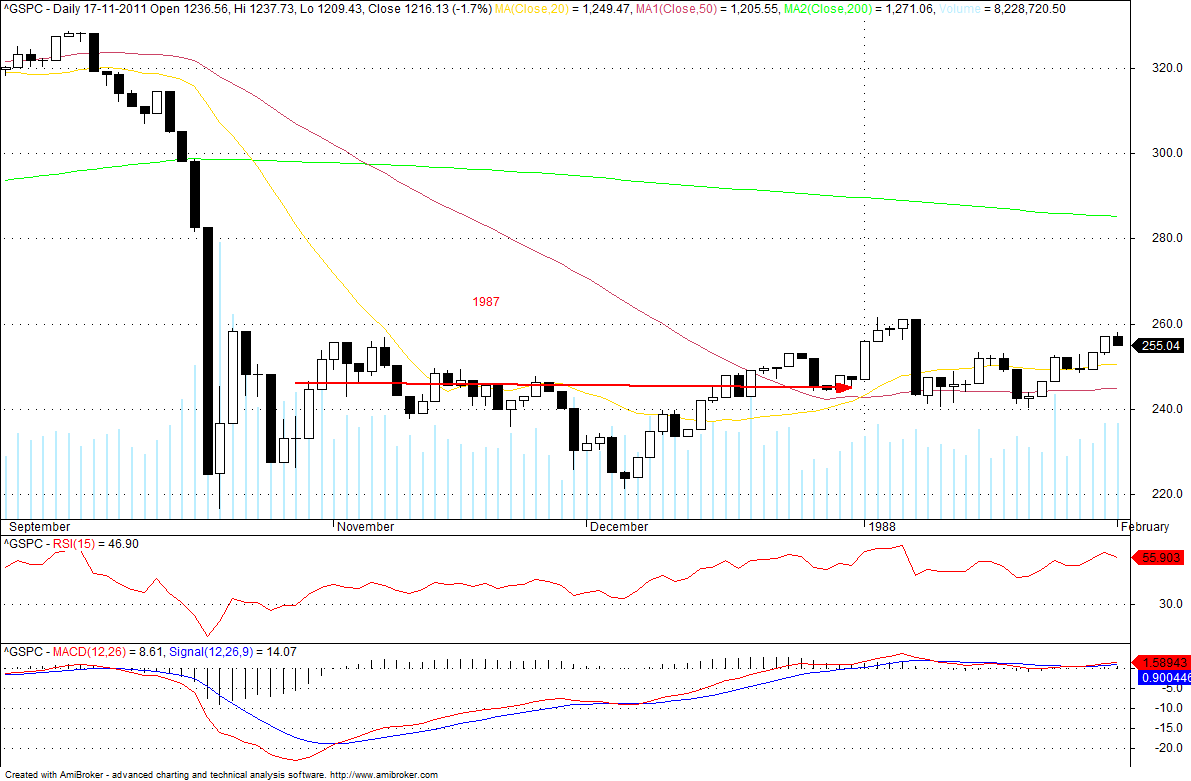Viewport: 1191px width, 781px height.
Task: Click the 1988 date axis label
Action: click(882, 526)
